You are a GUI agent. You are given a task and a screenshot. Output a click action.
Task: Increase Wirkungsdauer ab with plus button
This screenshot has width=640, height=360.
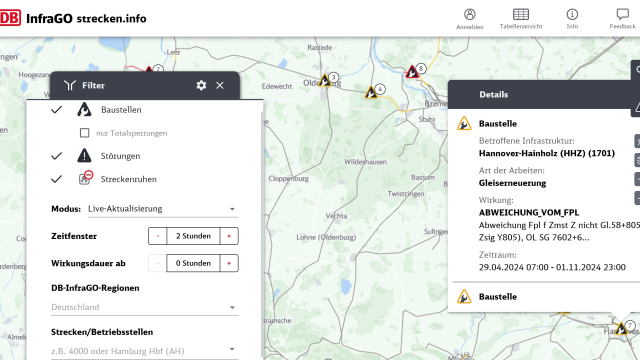(229, 263)
